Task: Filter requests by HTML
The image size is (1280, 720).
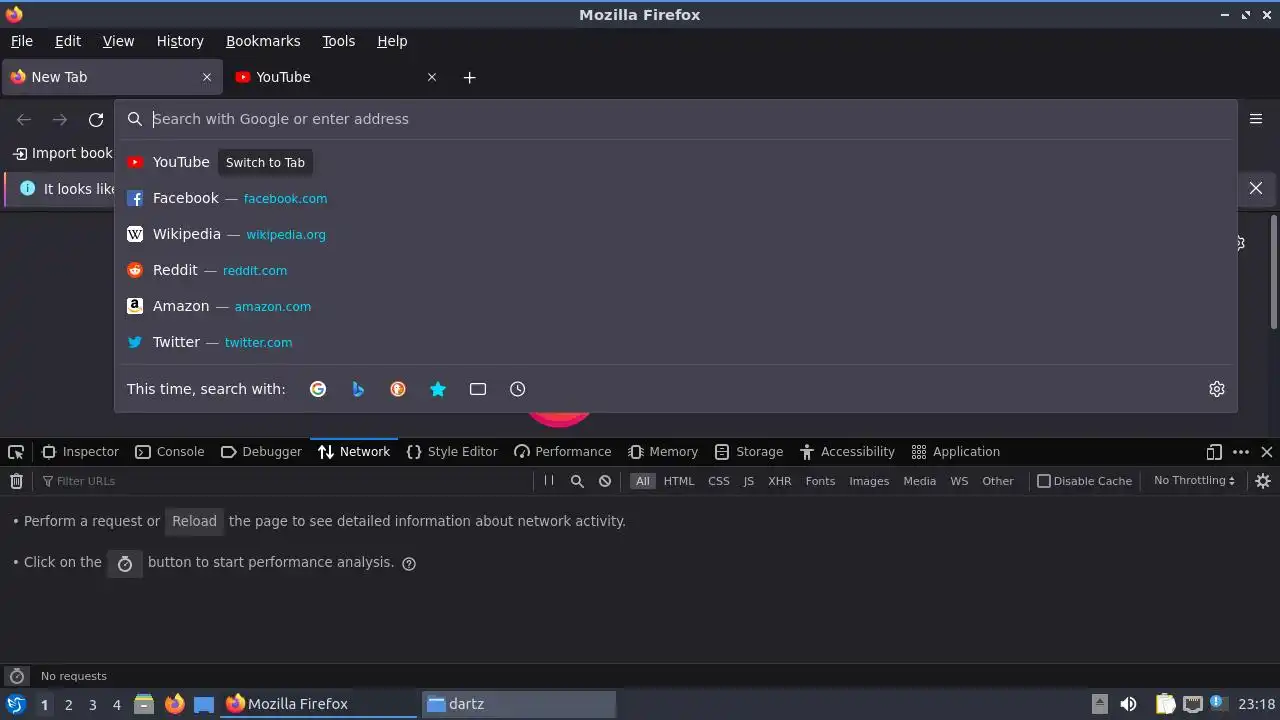Action: tap(679, 481)
